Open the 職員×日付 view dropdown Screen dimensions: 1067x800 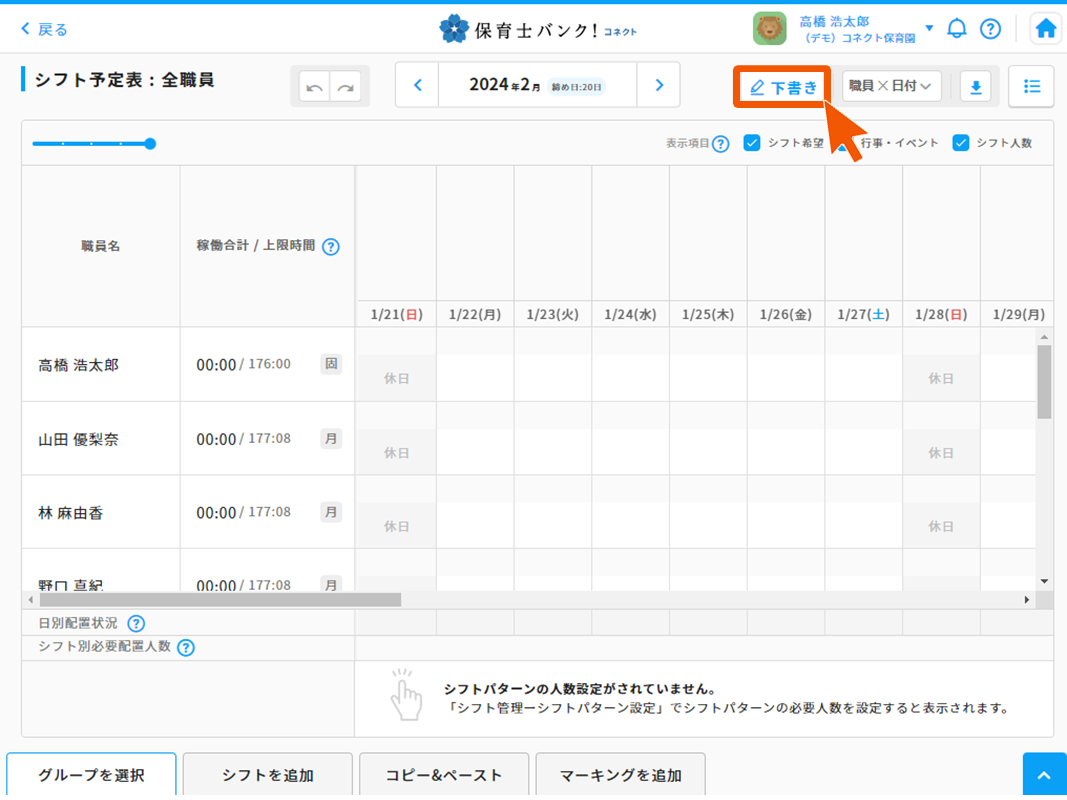[x=891, y=87]
